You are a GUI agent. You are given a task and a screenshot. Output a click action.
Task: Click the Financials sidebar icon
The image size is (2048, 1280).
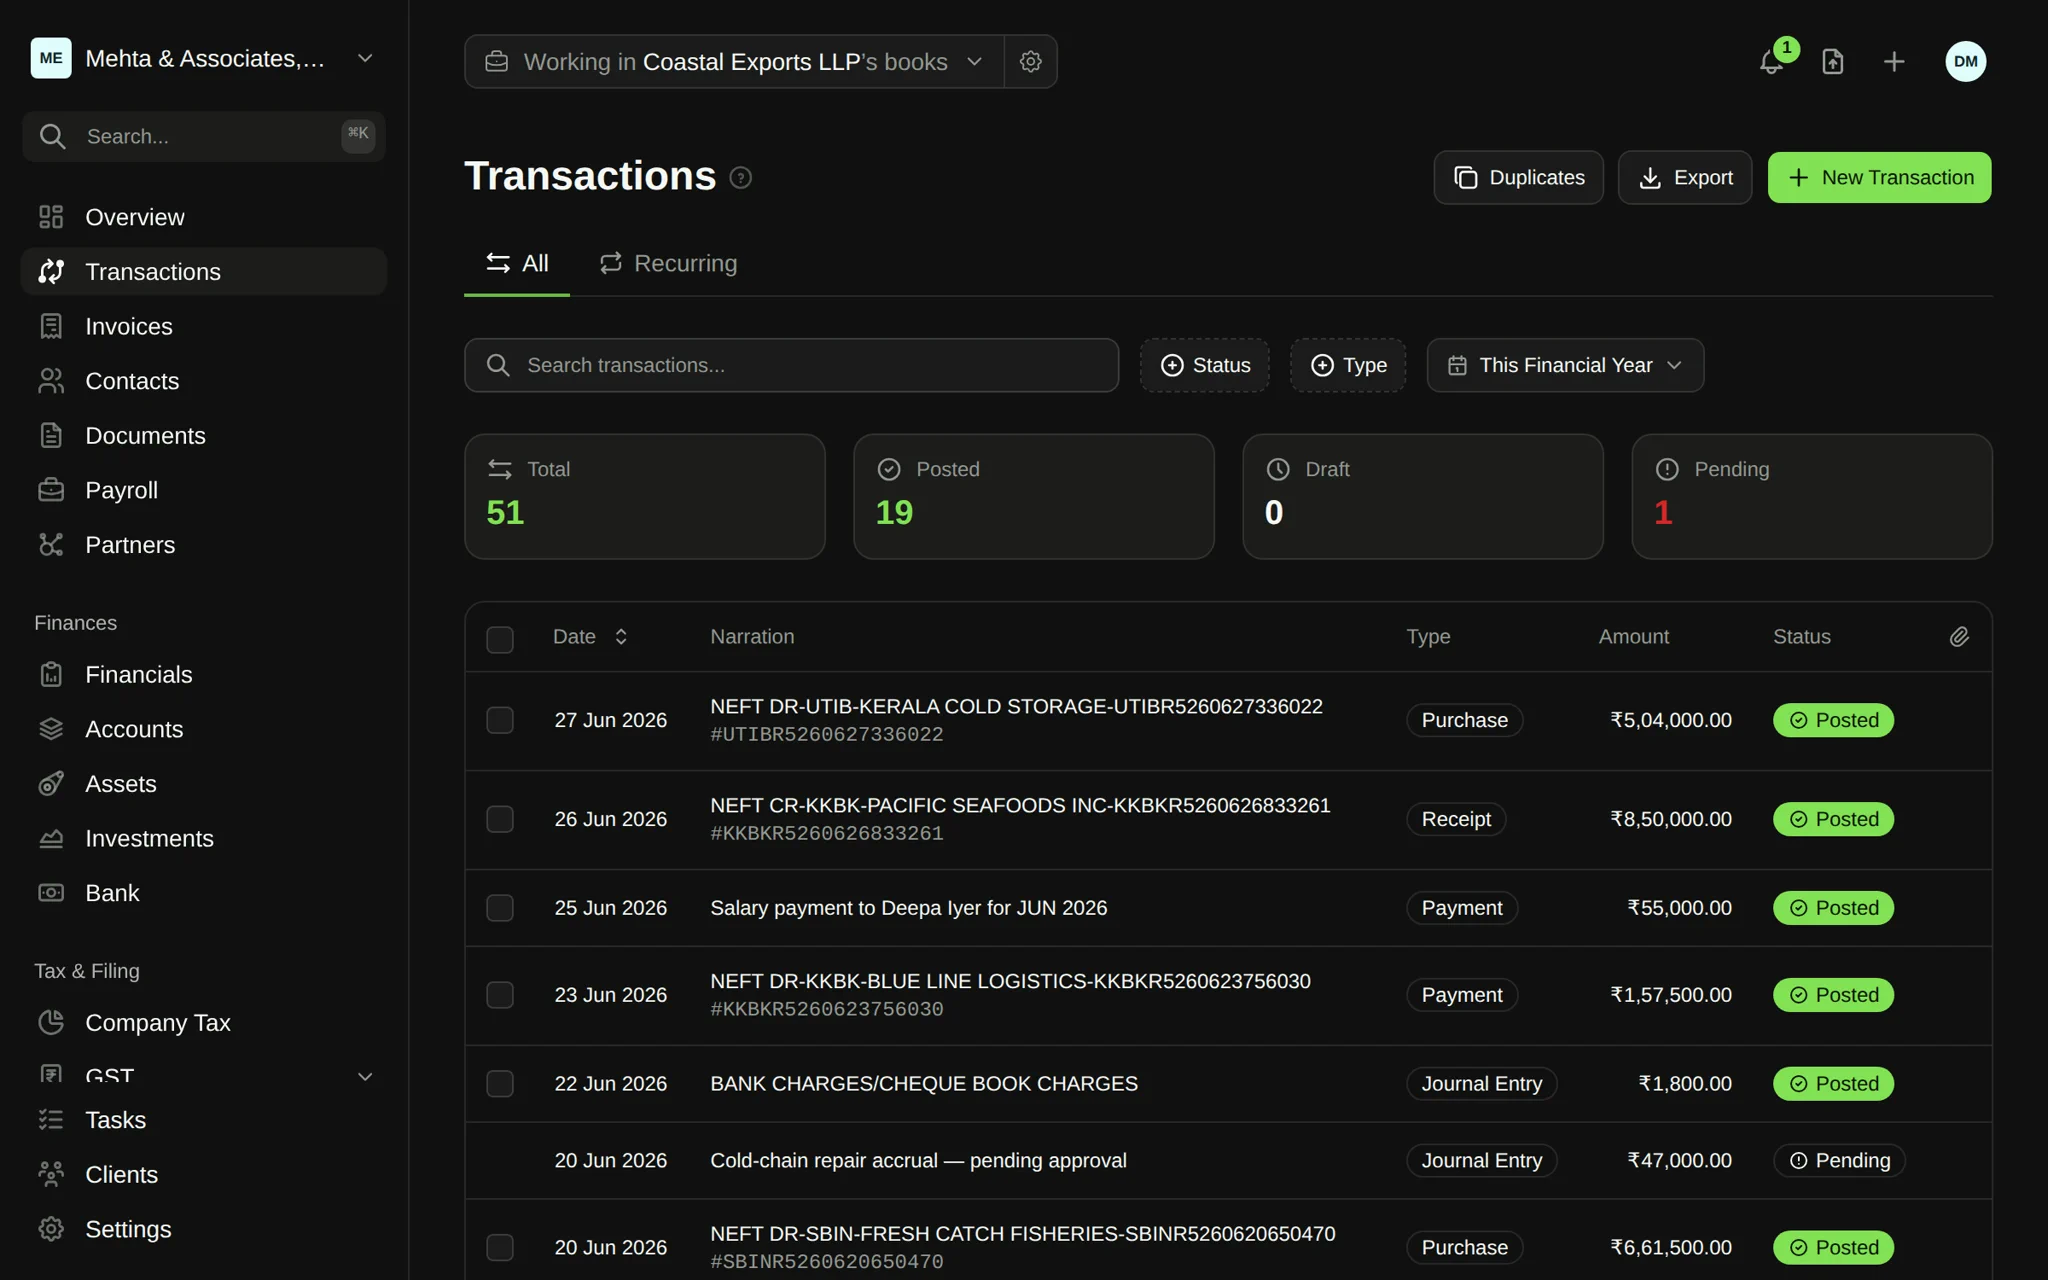[x=51, y=675]
